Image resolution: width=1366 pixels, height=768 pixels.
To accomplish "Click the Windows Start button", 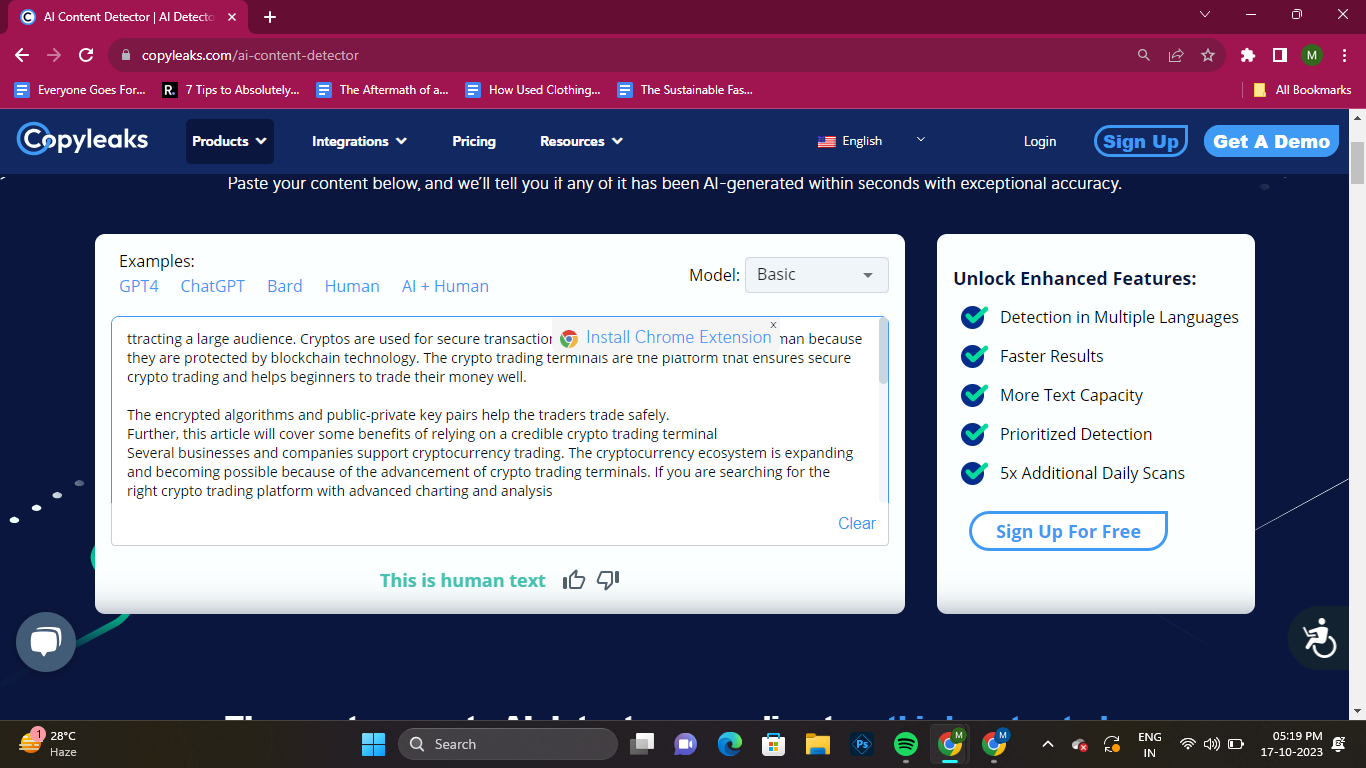I will tap(373, 744).
